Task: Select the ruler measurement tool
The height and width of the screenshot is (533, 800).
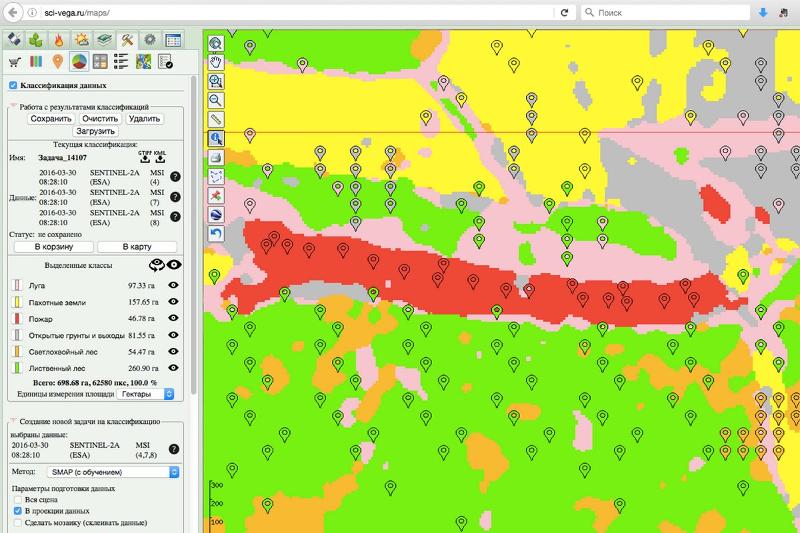Action: click(216, 119)
